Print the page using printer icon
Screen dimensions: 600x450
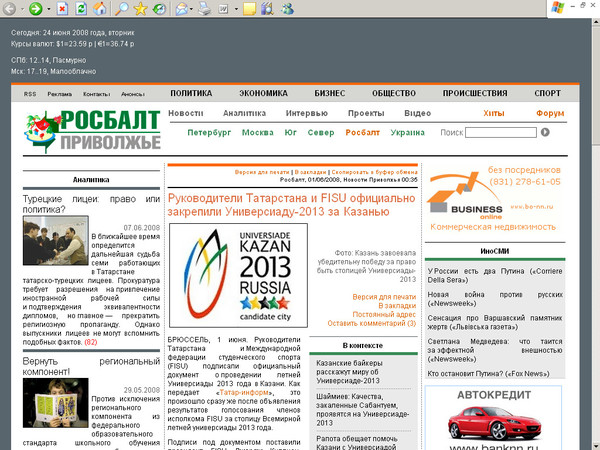click(x=204, y=9)
